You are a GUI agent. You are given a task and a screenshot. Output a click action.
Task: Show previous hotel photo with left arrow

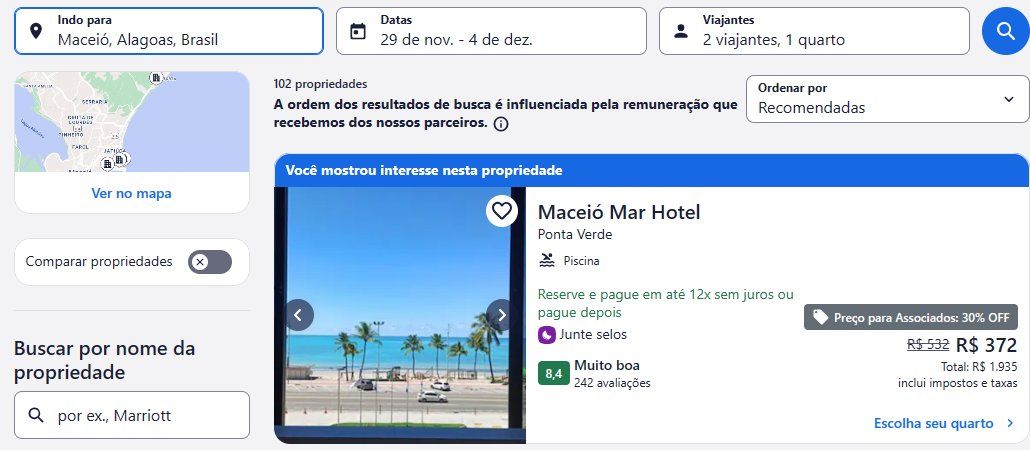click(x=298, y=315)
